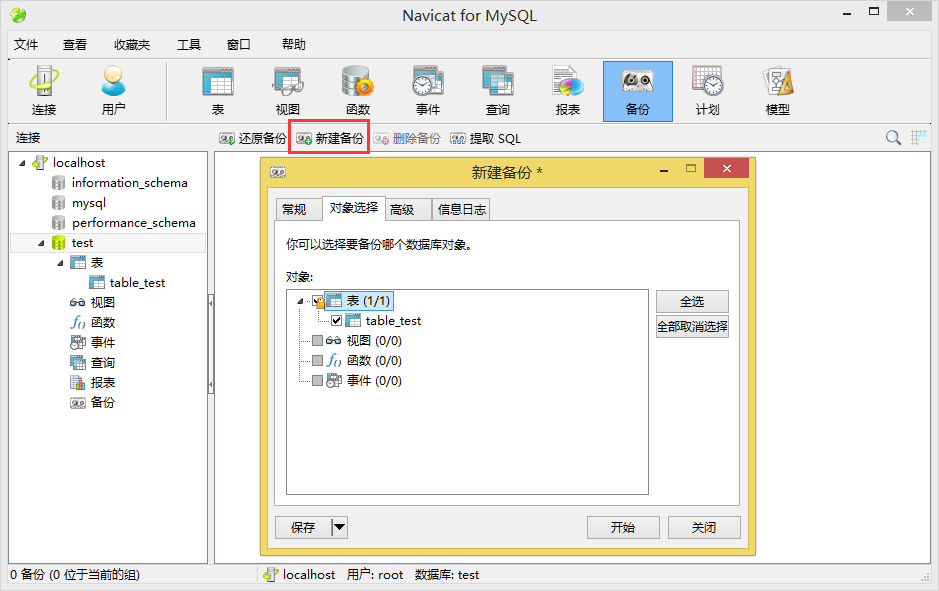The image size is (939, 591).
Task: Open the 窗口 menu
Action: click(x=238, y=44)
